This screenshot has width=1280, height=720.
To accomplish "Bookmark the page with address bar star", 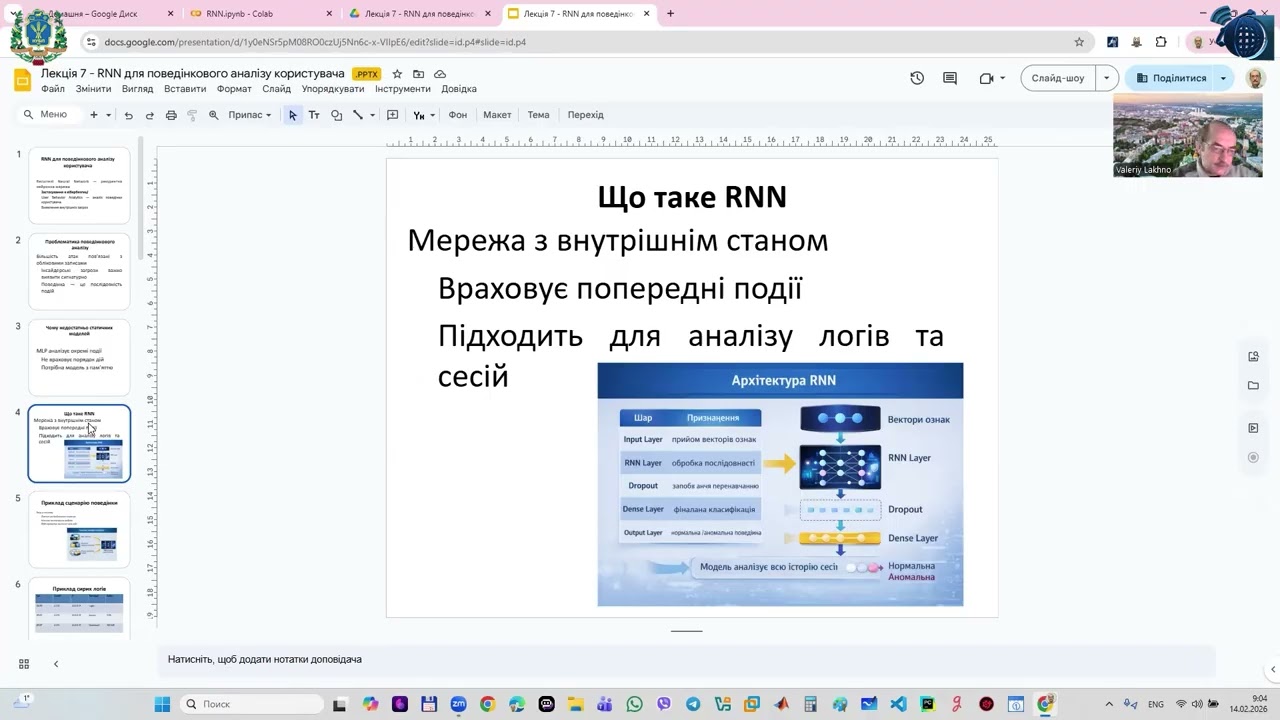I will click(x=1079, y=42).
